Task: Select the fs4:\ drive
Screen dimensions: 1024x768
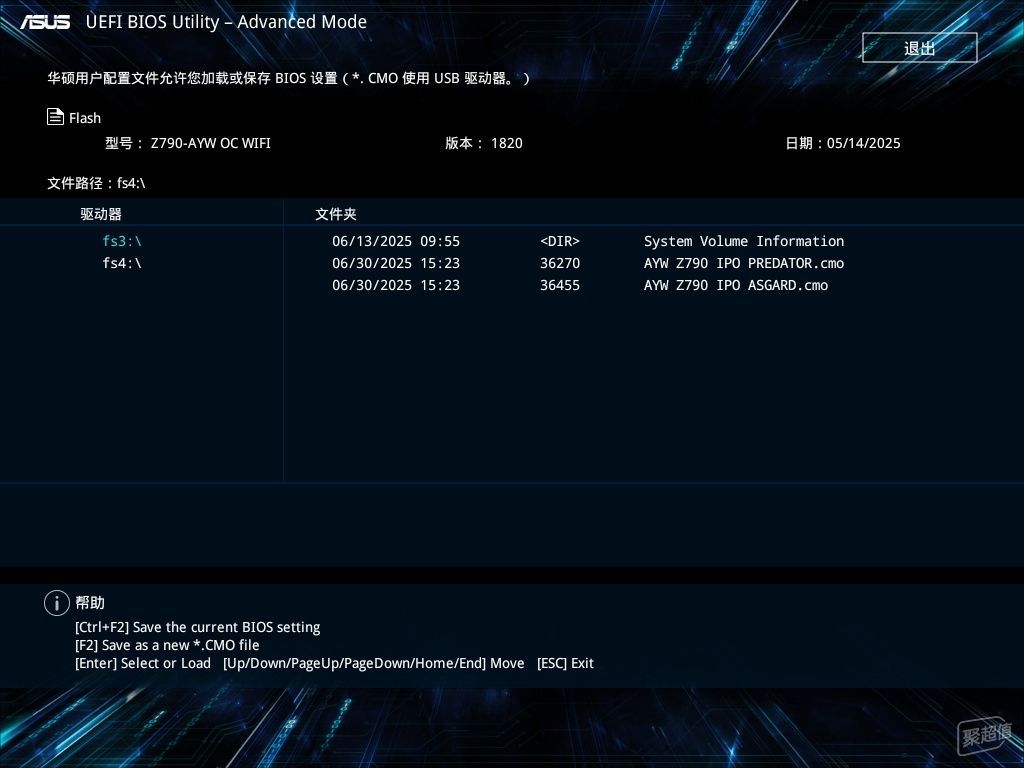Action: coord(122,263)
